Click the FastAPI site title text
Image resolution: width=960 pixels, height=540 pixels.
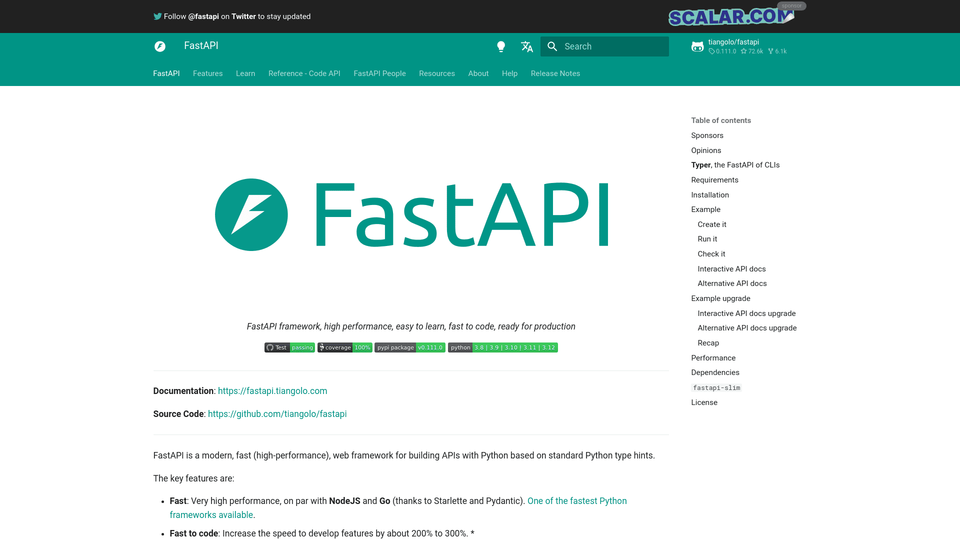pos(201,46)
